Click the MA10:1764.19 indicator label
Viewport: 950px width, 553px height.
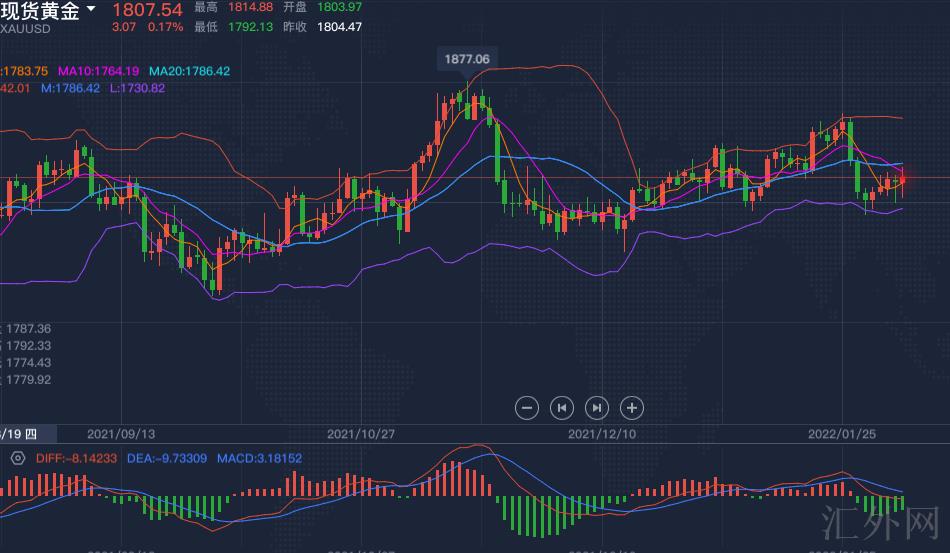(100, 72)
